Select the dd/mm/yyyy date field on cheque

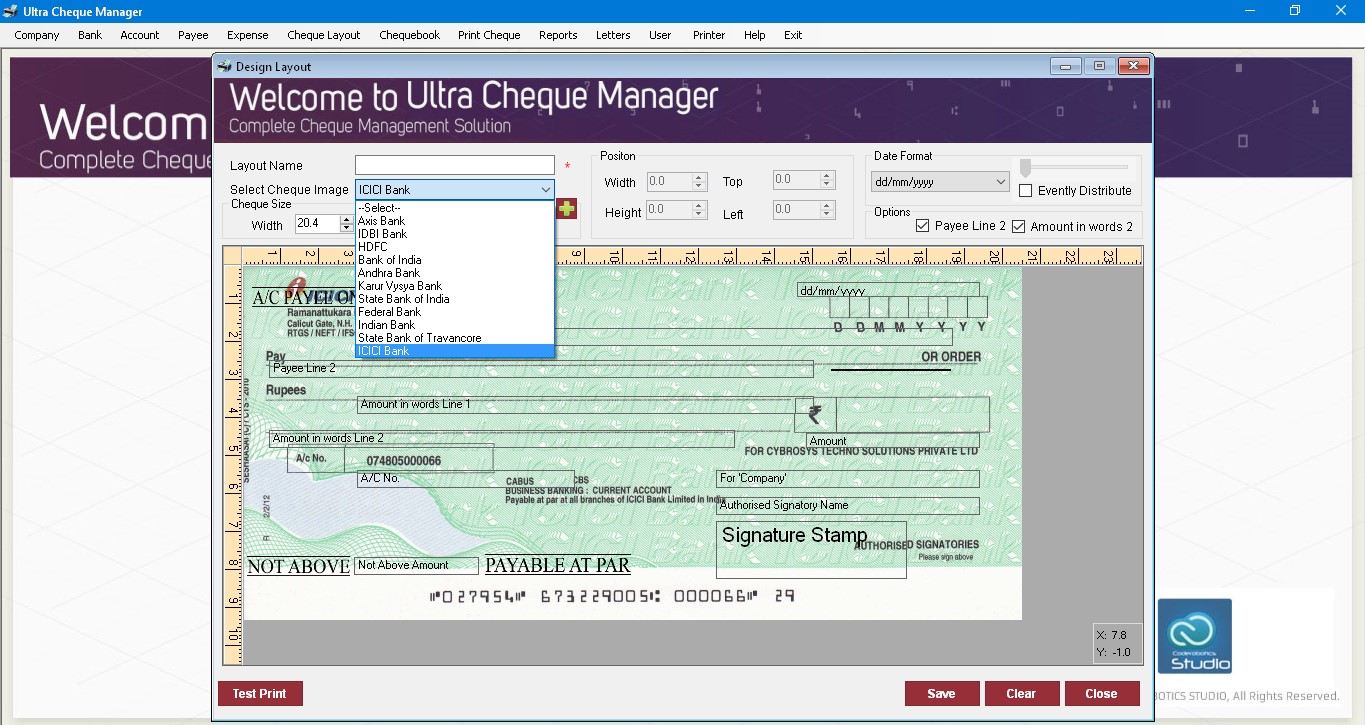coord(888,290)
